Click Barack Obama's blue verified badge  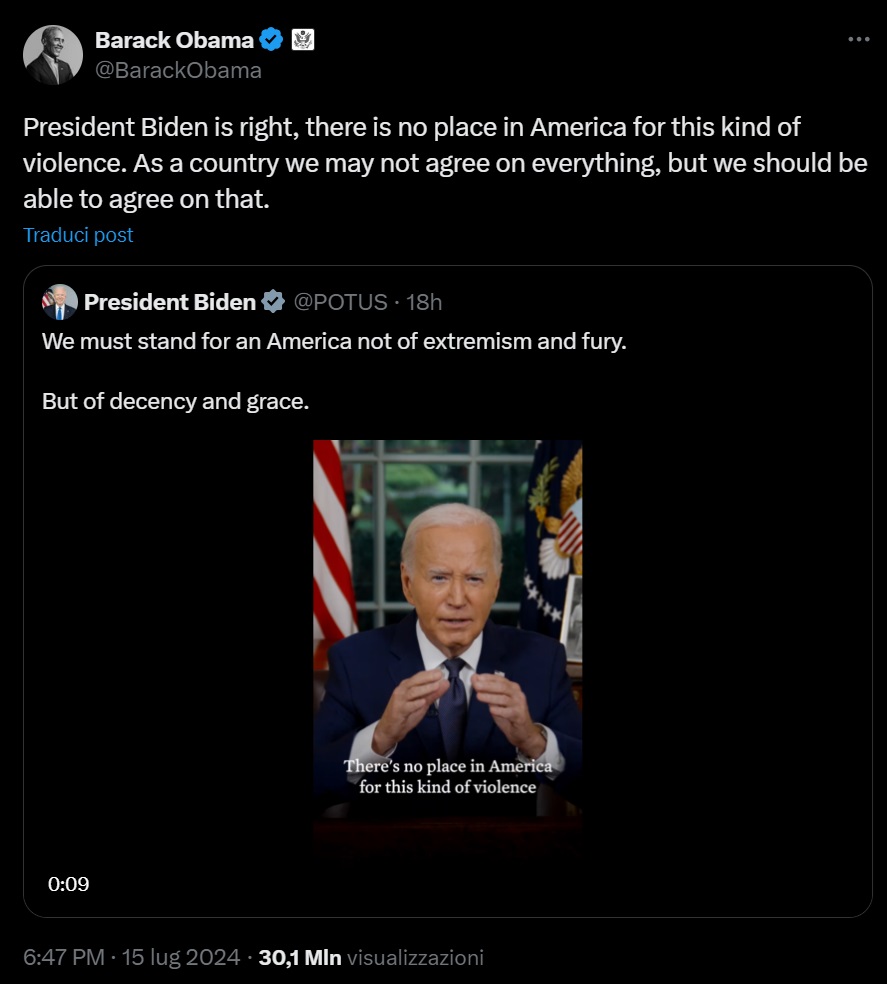(271, 41)
